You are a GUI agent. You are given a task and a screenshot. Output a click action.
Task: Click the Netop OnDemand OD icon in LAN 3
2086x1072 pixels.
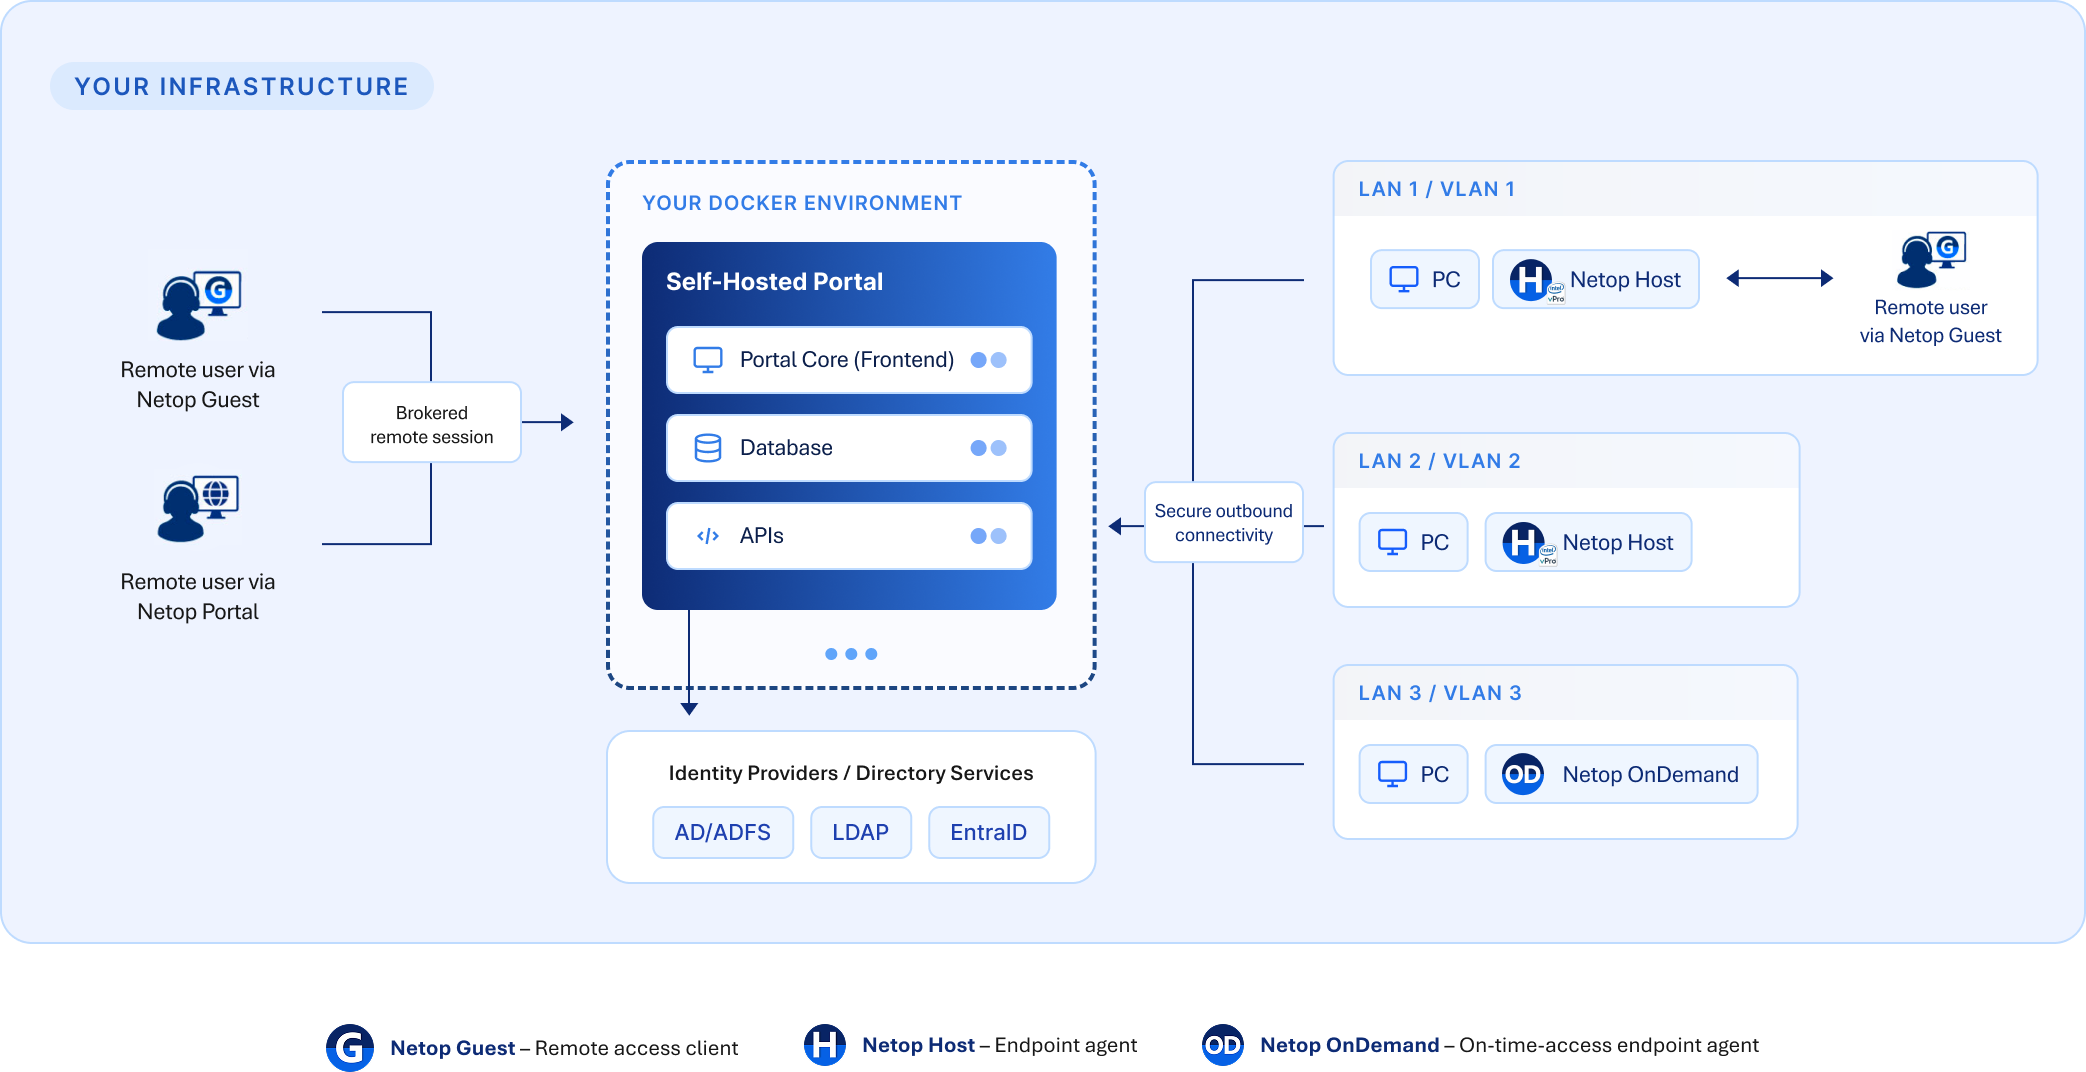(x=1523, y=774)
